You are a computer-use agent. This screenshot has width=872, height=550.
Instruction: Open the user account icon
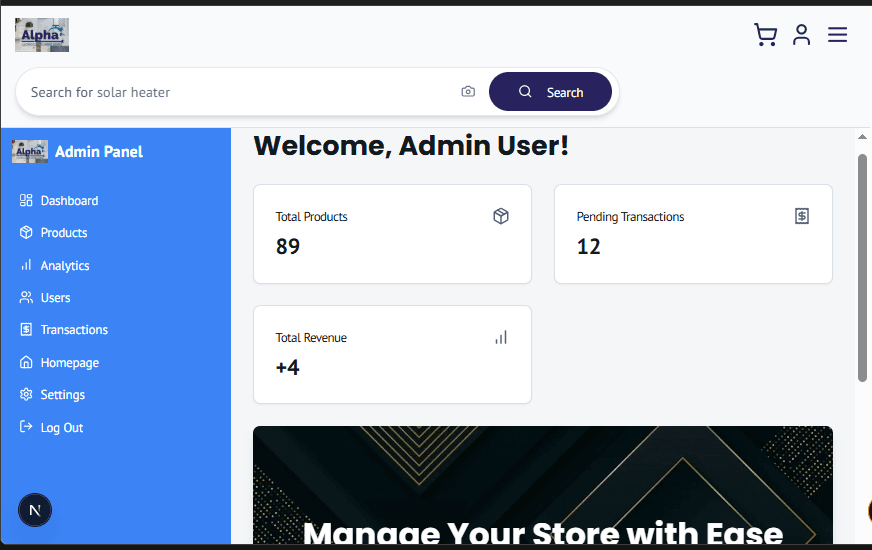click(x=801, y=34)
